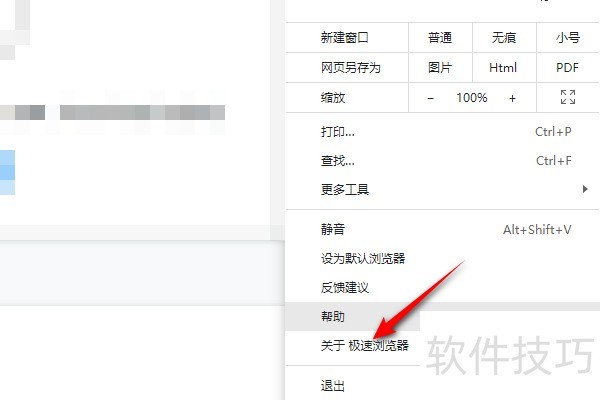Save the webpage as PDF
600x400 pixels.
point(568,68)
